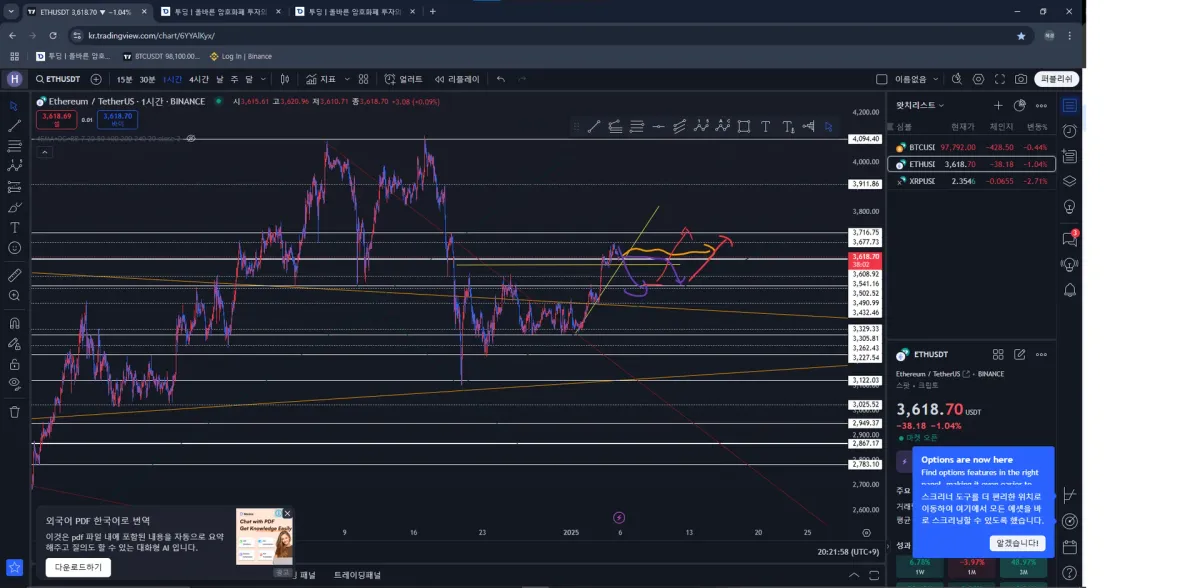This screenshot has height=588, width=1200.
Task: Click the trash remove-objects icon
Action: point(14,411)
